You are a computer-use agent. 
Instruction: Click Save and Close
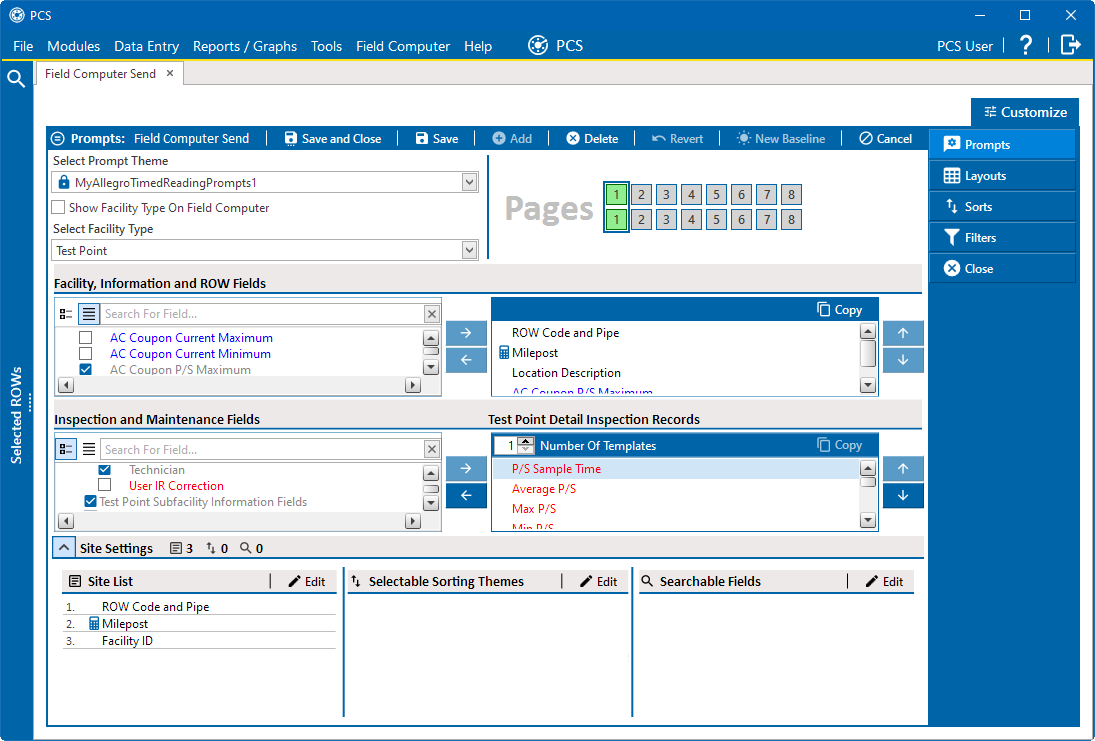[333, 138]
